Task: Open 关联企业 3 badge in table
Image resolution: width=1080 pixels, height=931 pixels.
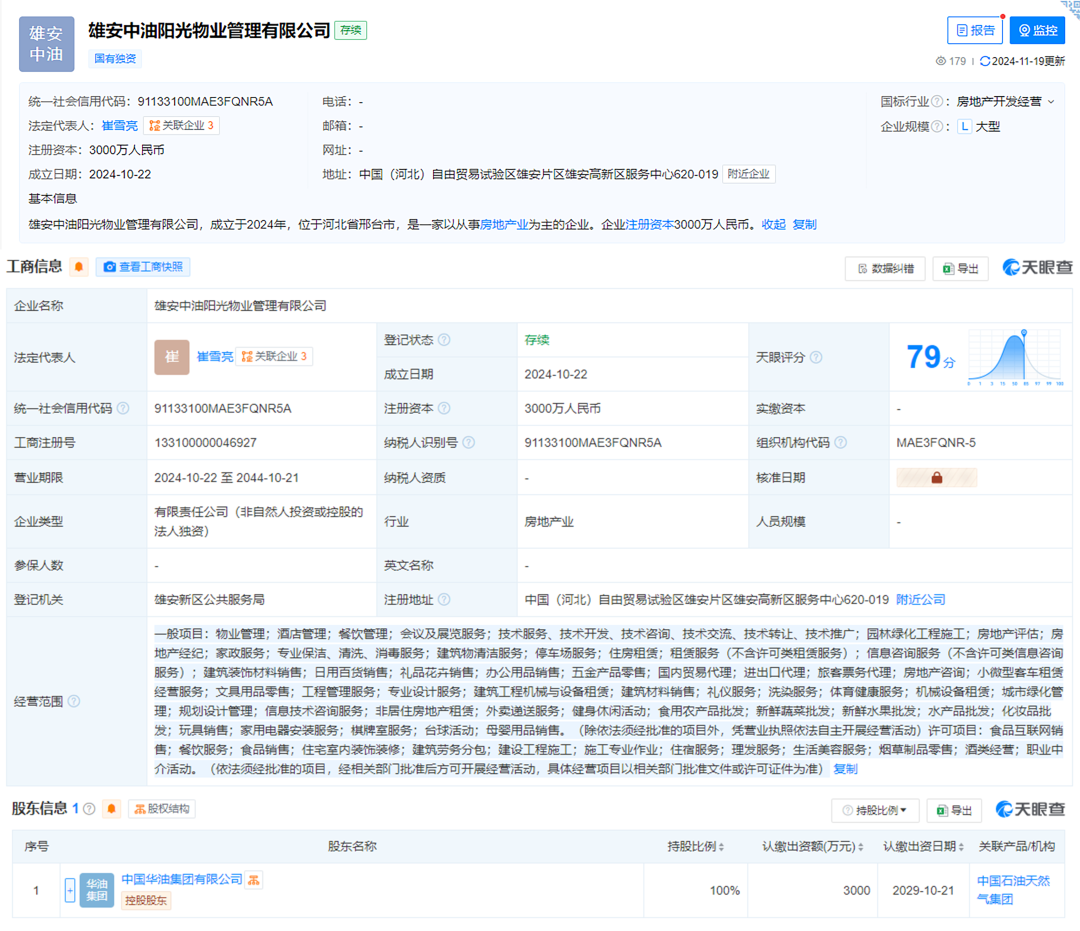Action: [x=274, y=357]
